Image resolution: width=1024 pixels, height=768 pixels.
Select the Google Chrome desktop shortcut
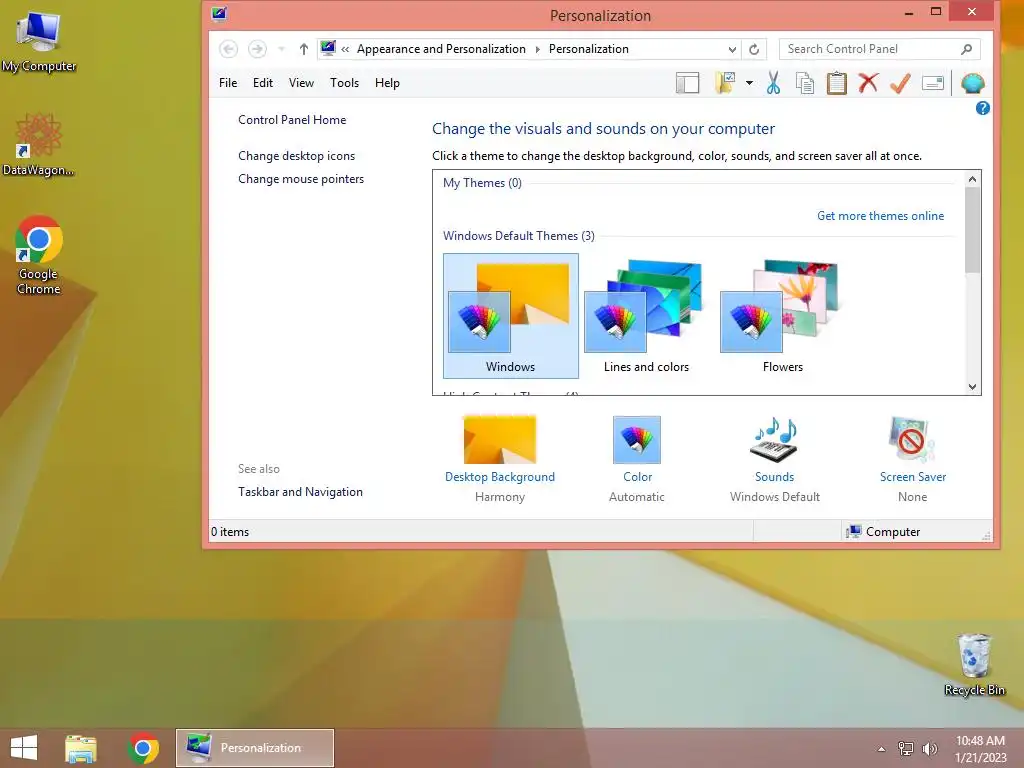point(39,255)
